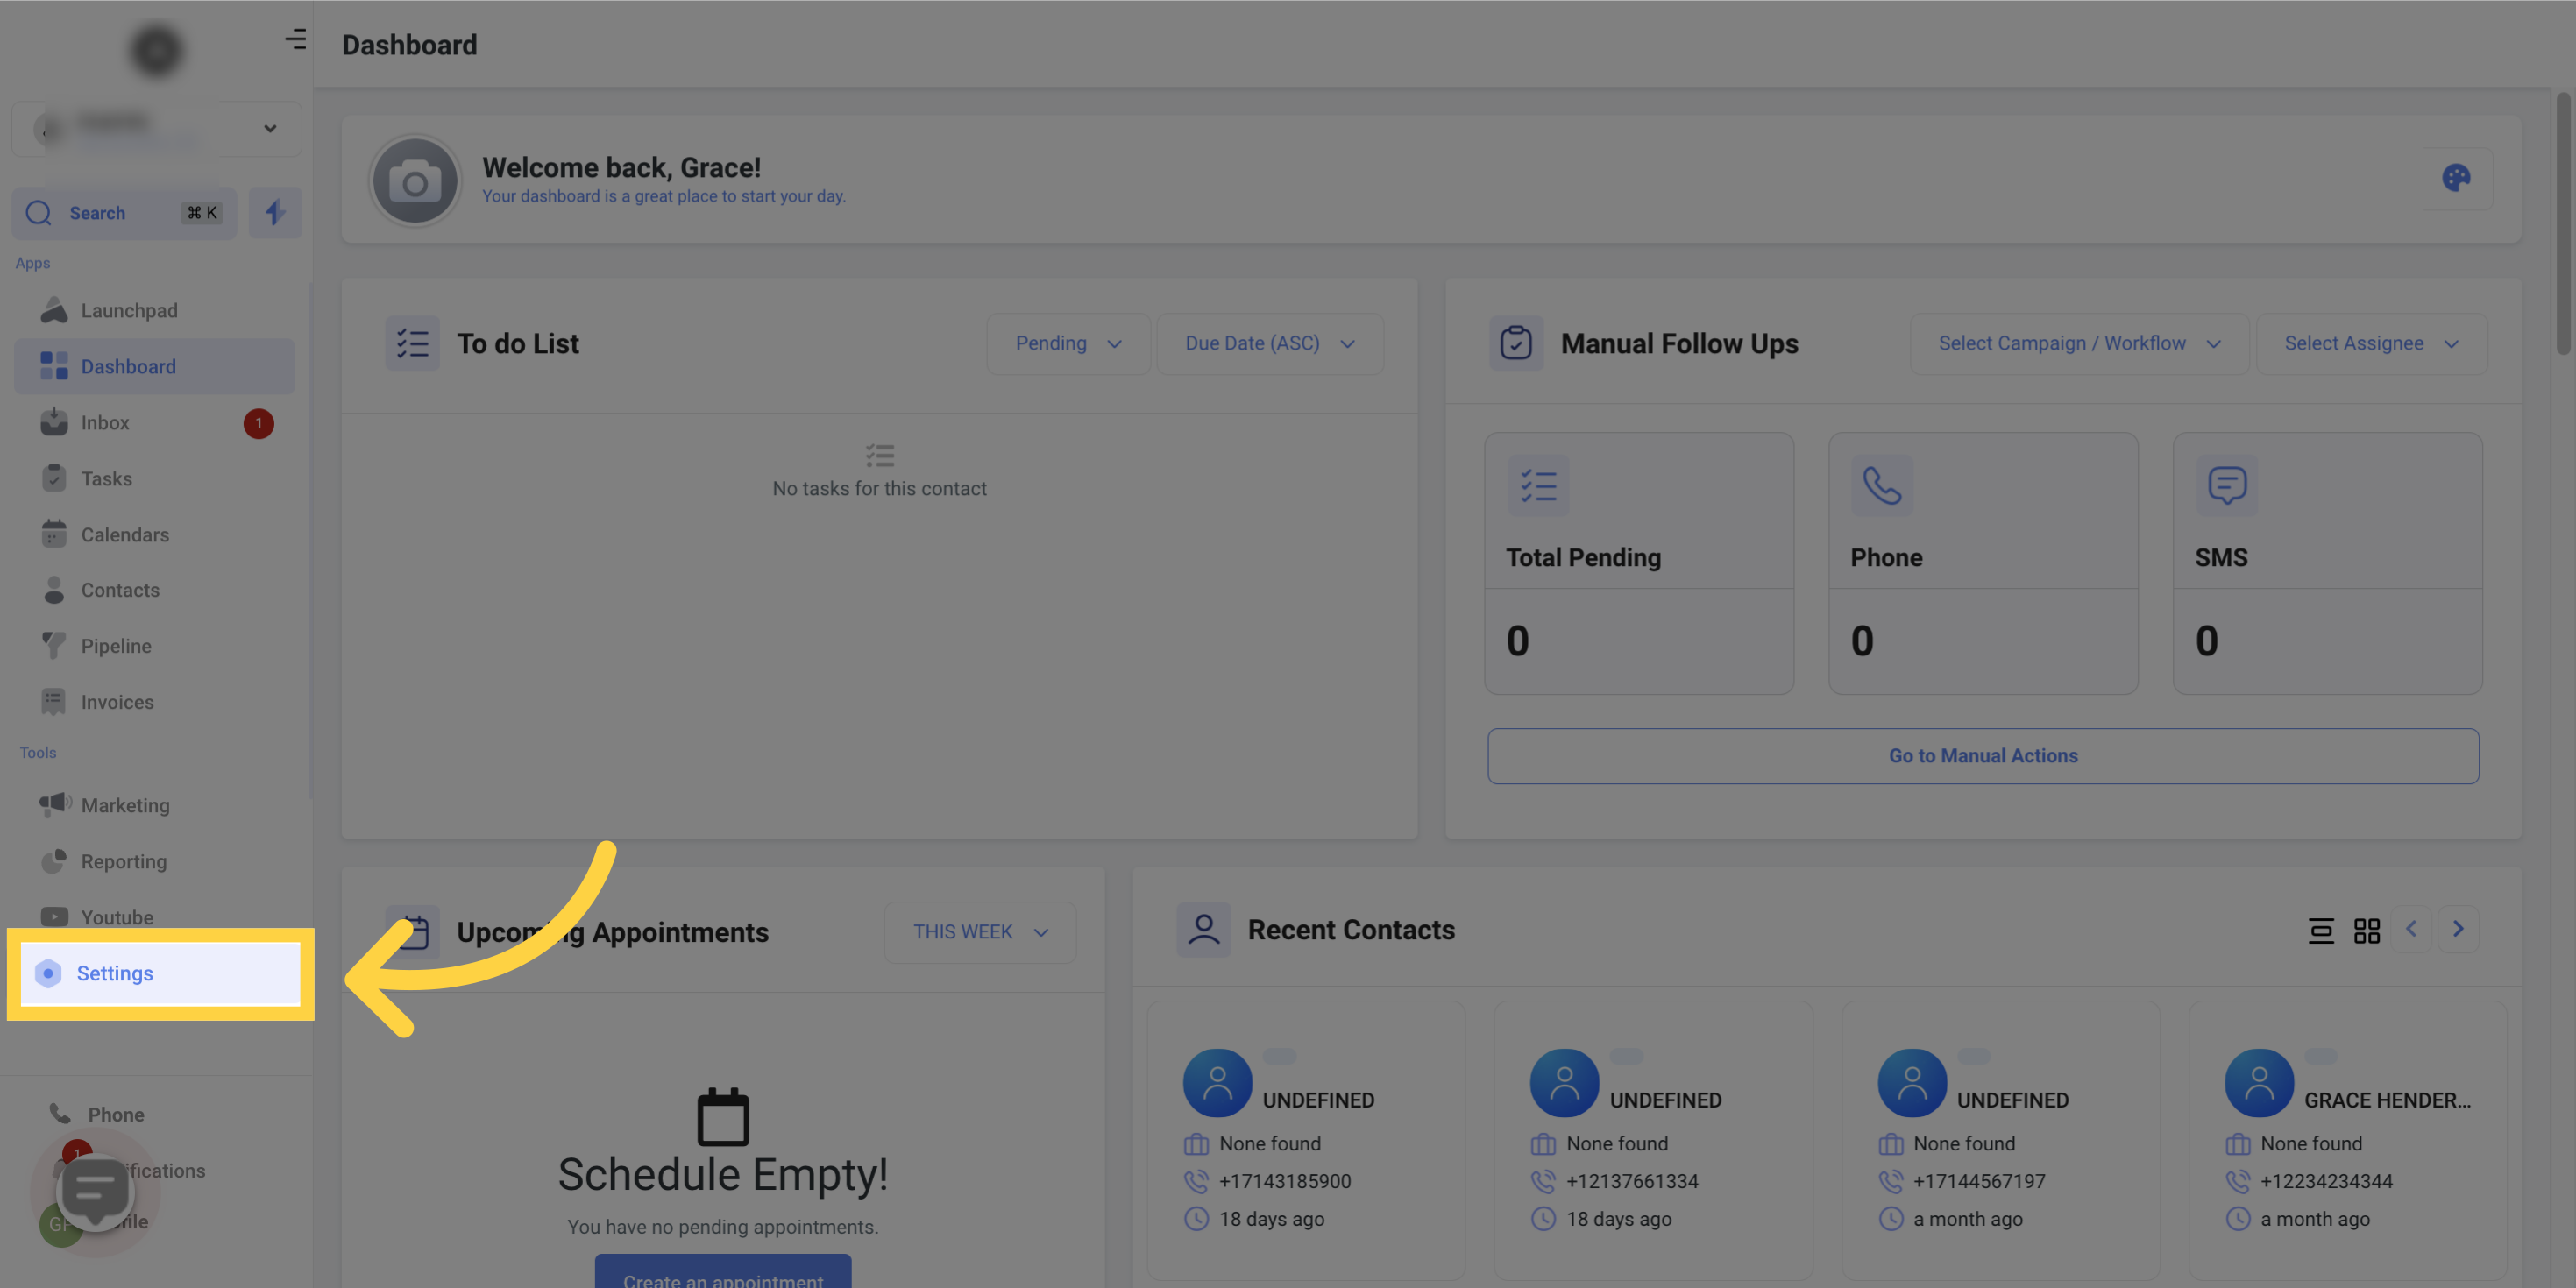Image resolution: width=2576 pixels, height=1288 pixels.
Task: Expand the account switcher dropdown
Action: point(157,129)
